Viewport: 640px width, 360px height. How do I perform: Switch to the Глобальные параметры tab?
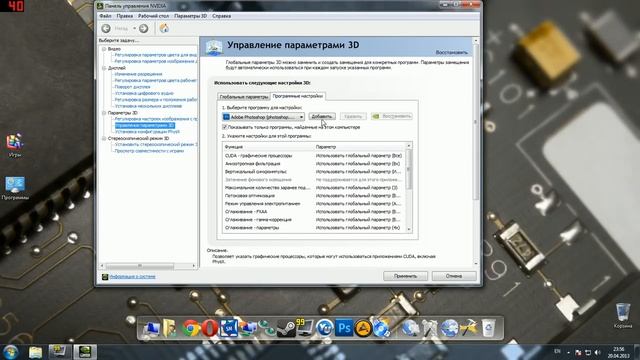click(244, 97)
